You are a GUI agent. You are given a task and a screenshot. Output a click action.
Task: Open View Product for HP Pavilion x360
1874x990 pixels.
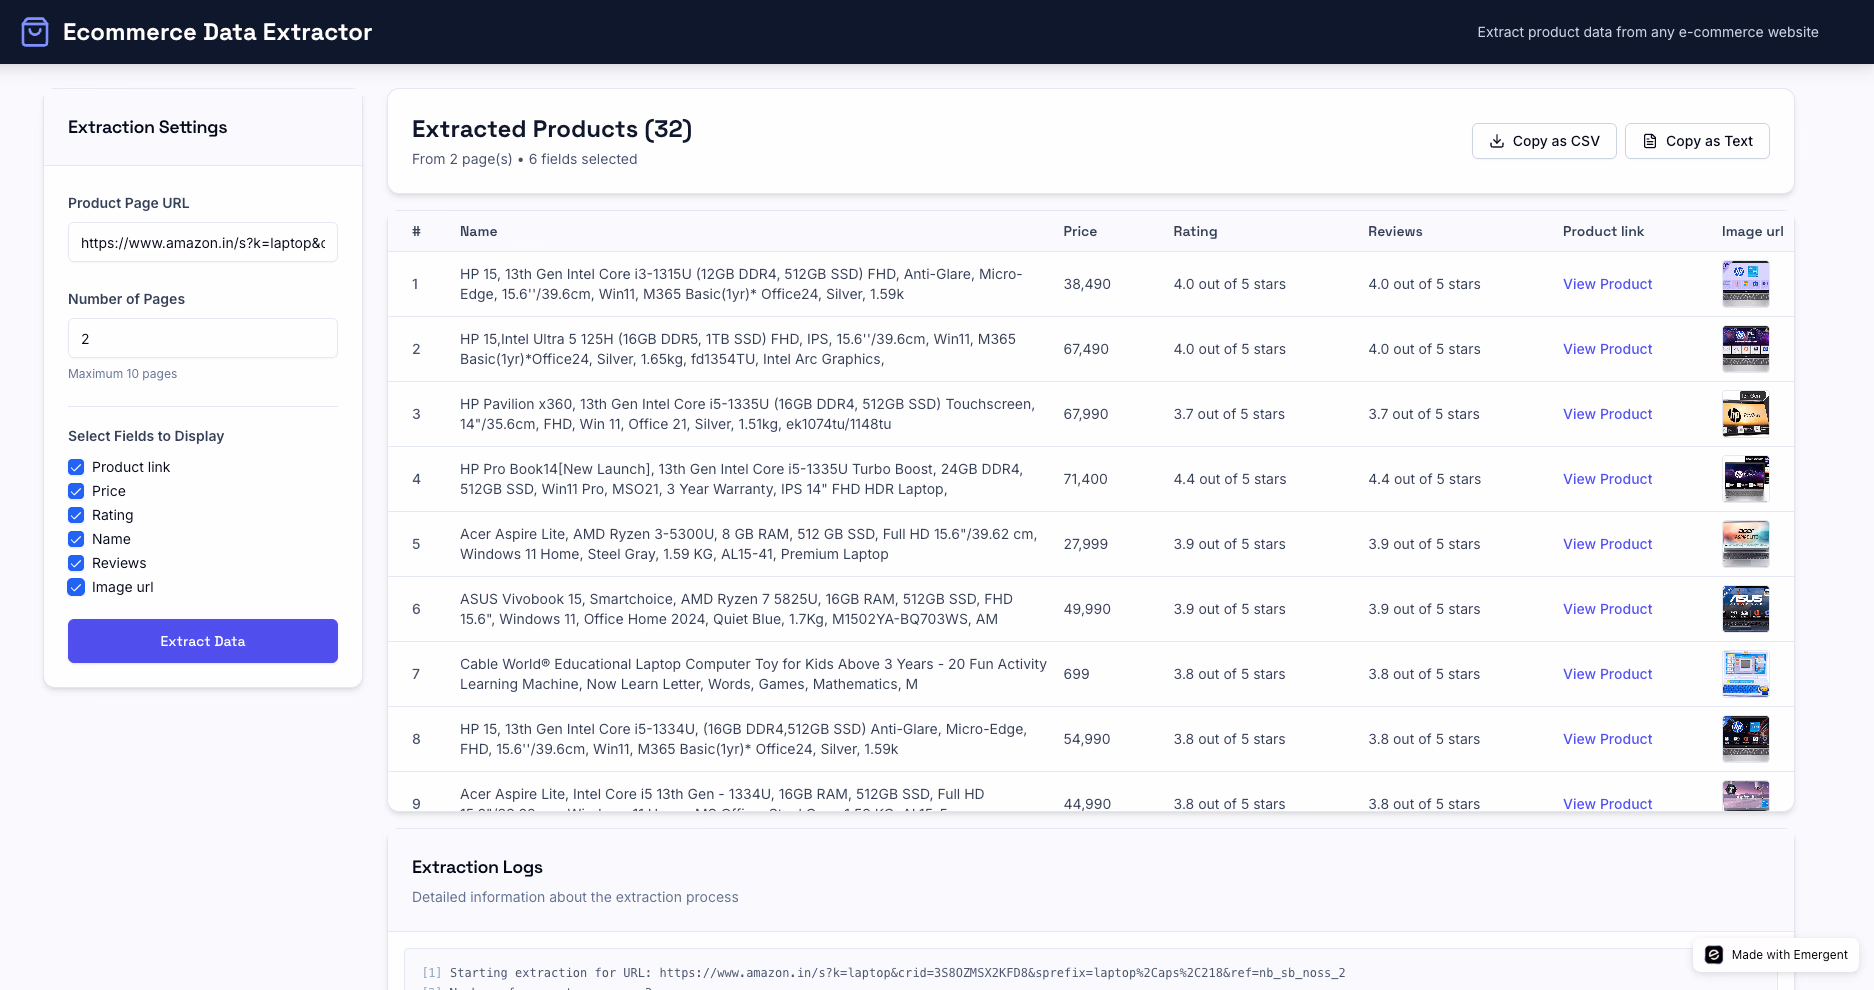point(1607,414)
